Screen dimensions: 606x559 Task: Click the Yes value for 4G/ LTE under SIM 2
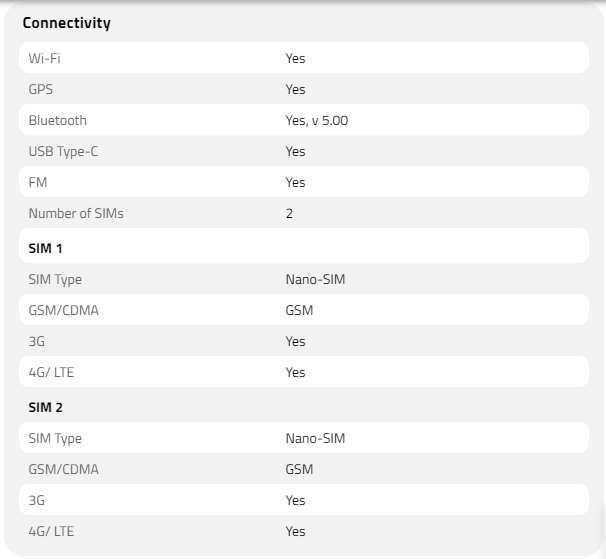pyautogui.click(x=295, y=531)
